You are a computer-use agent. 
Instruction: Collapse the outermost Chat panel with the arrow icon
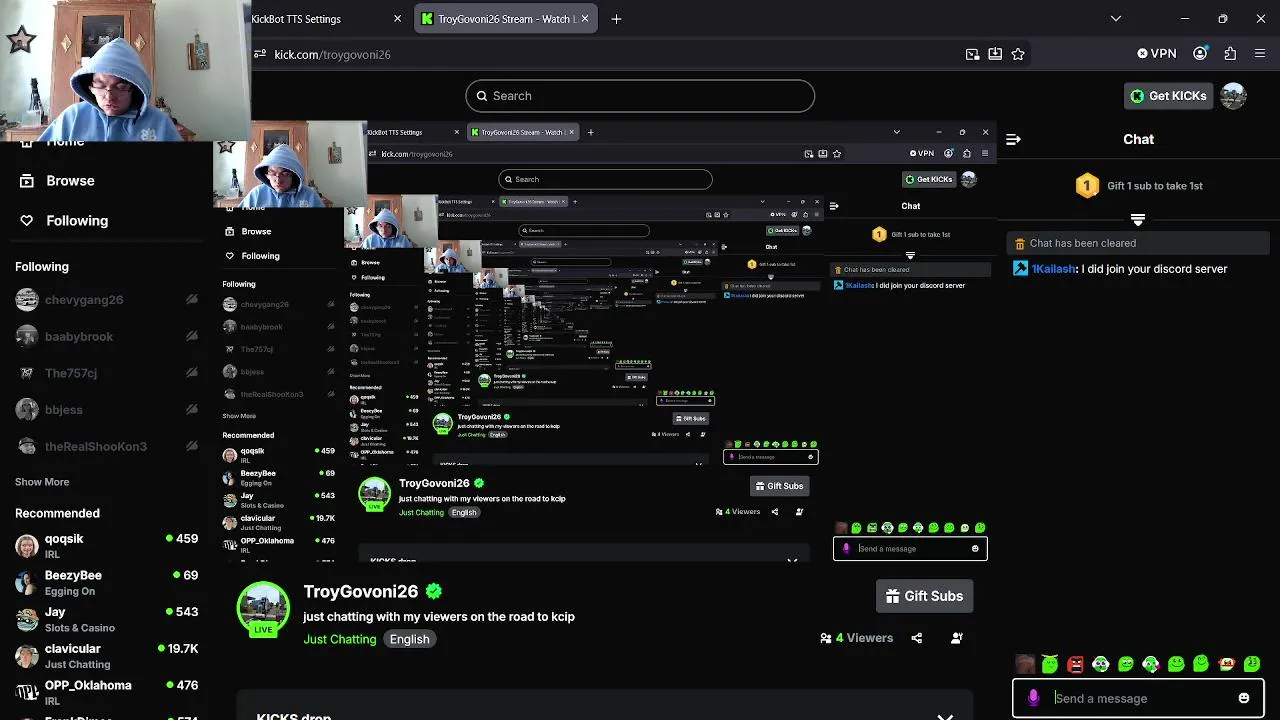click(1013, 140)
